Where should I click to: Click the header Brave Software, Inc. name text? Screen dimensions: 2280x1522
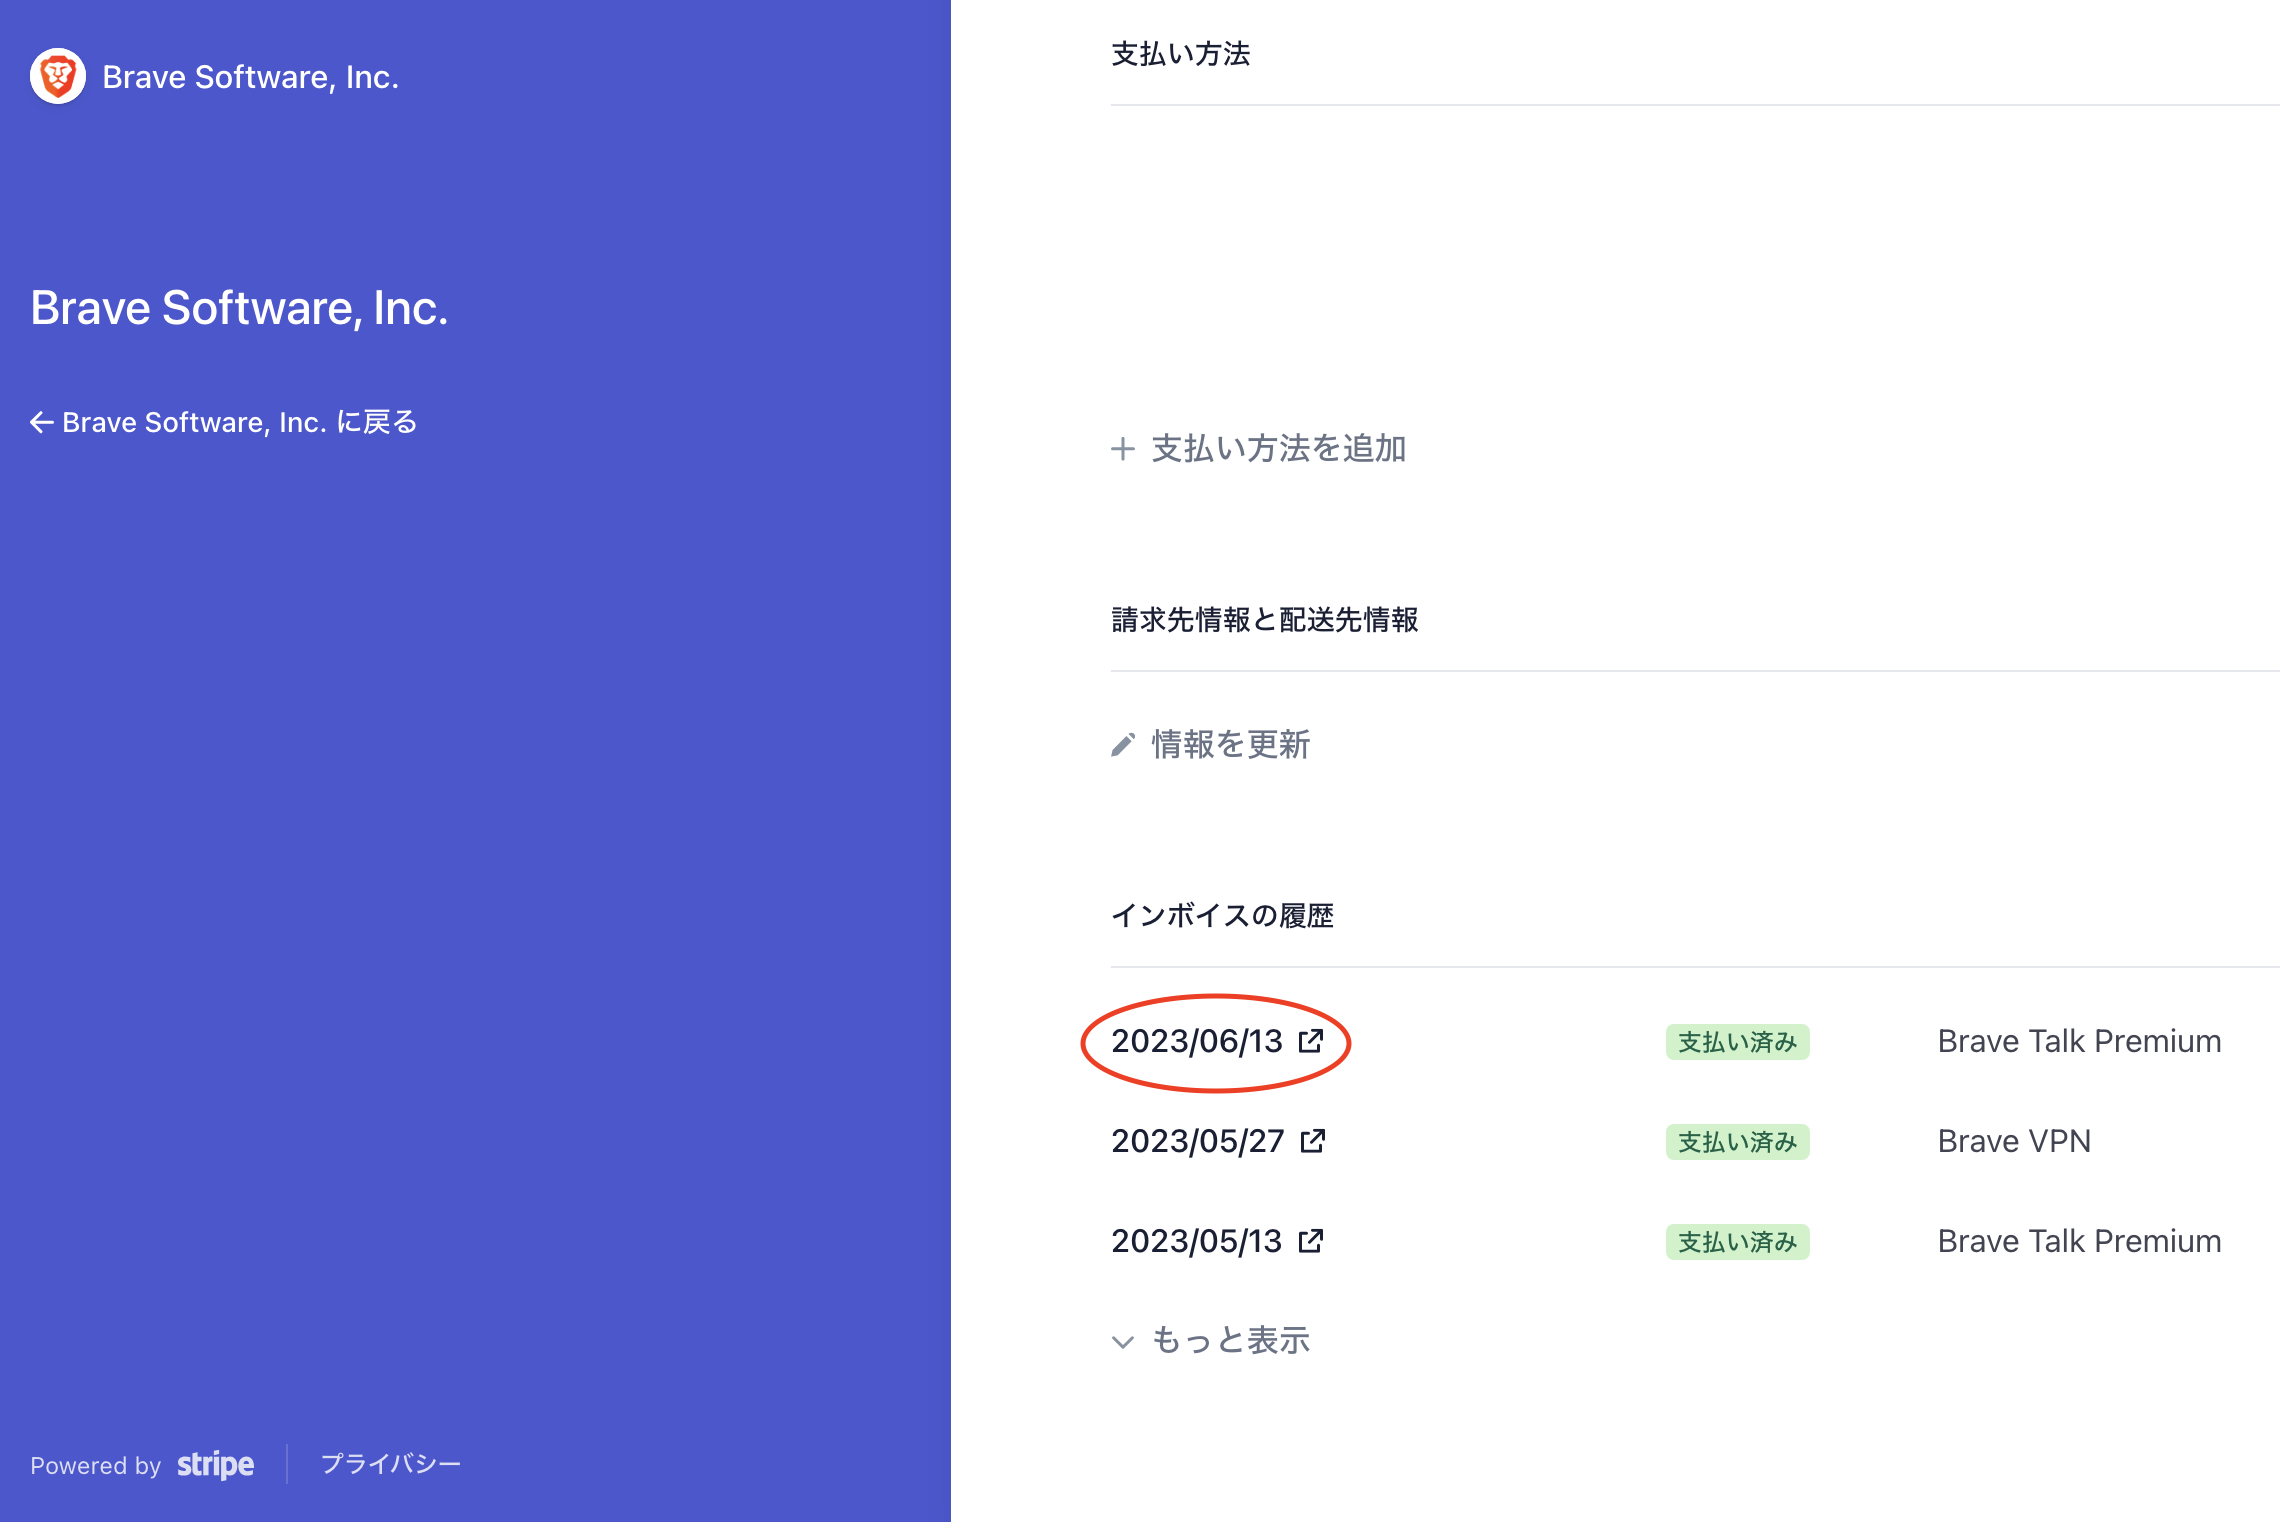tap(250, 77)
